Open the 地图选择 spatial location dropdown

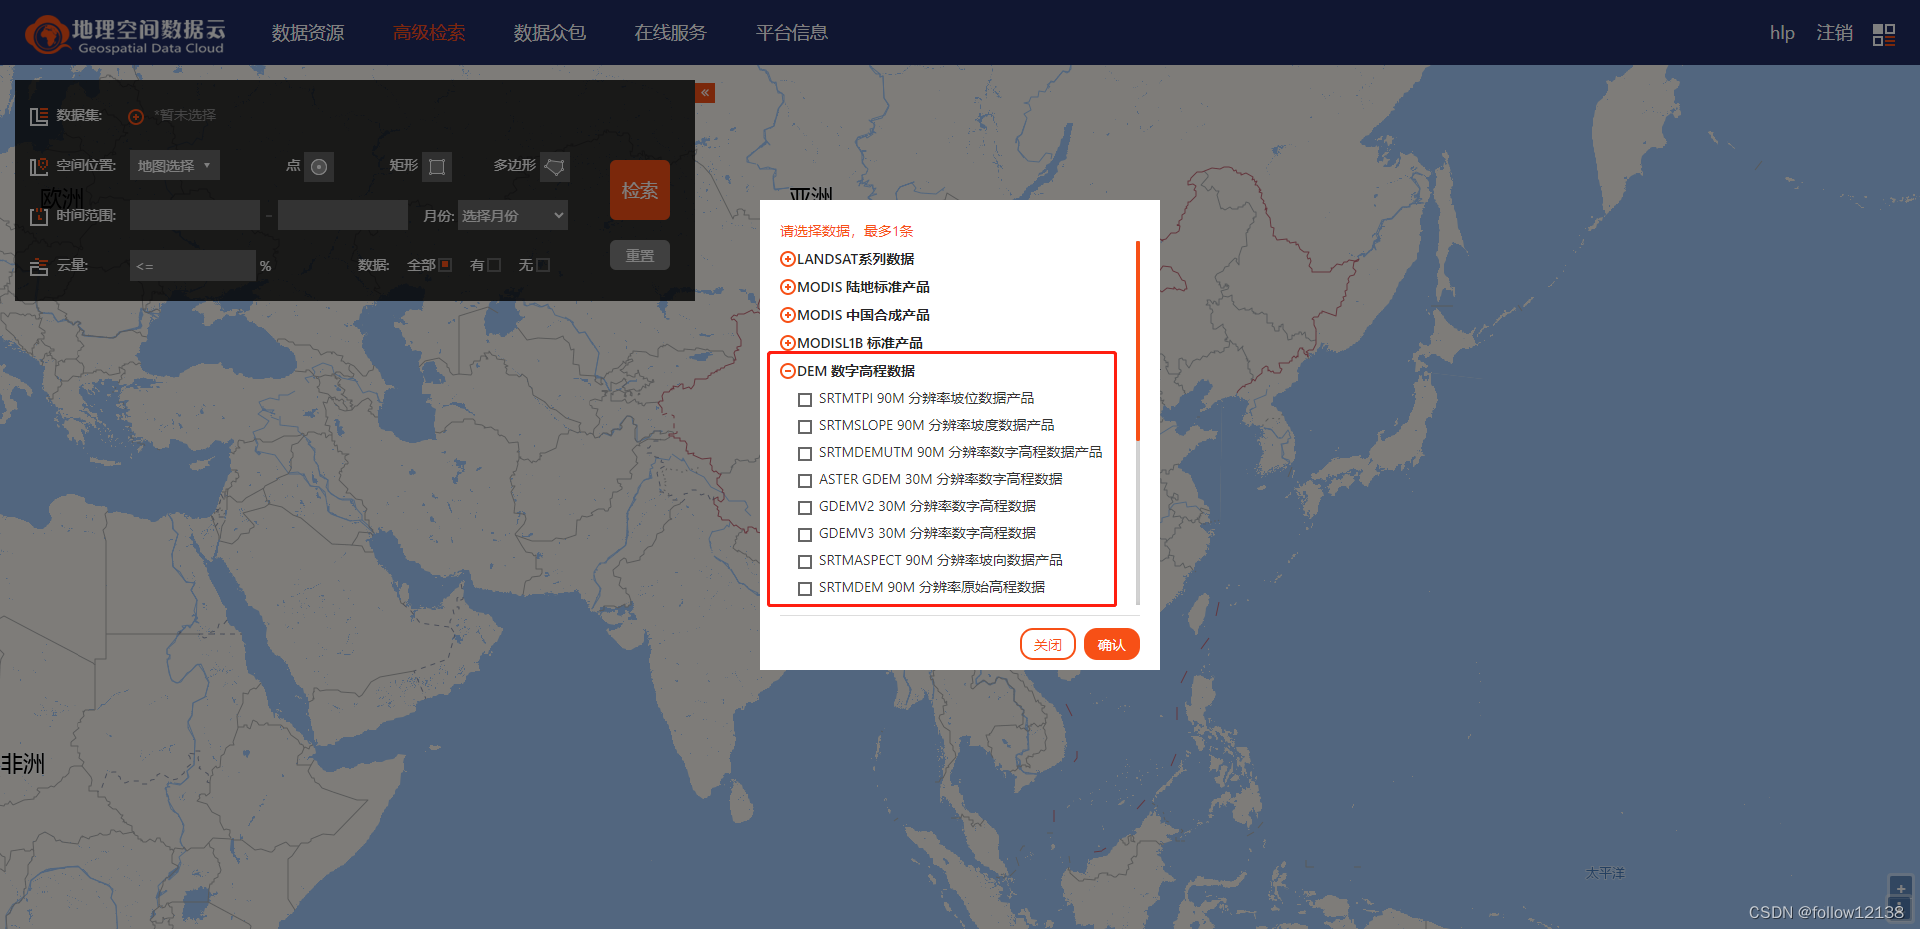(x=174, y=164)
